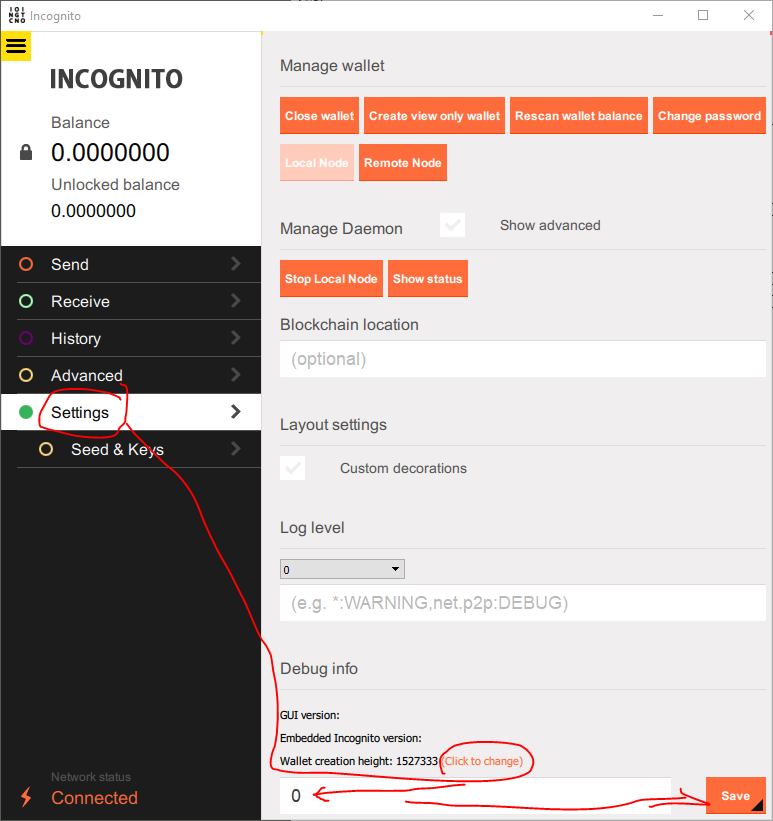773x821 pixels.
Task: Click the yellow circle icon beside Advanced
Action: pos(26,375)
